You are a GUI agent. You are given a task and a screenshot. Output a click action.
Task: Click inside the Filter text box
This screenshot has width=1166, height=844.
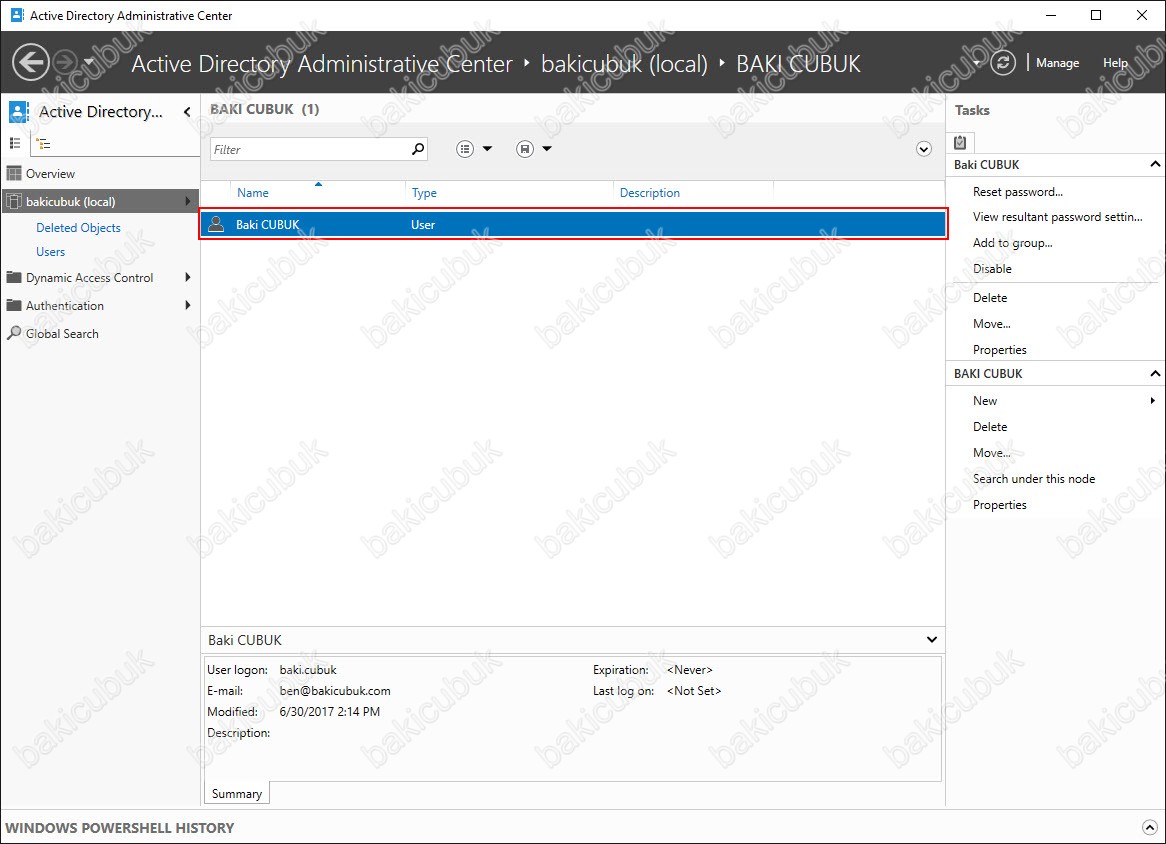(309, 149)
